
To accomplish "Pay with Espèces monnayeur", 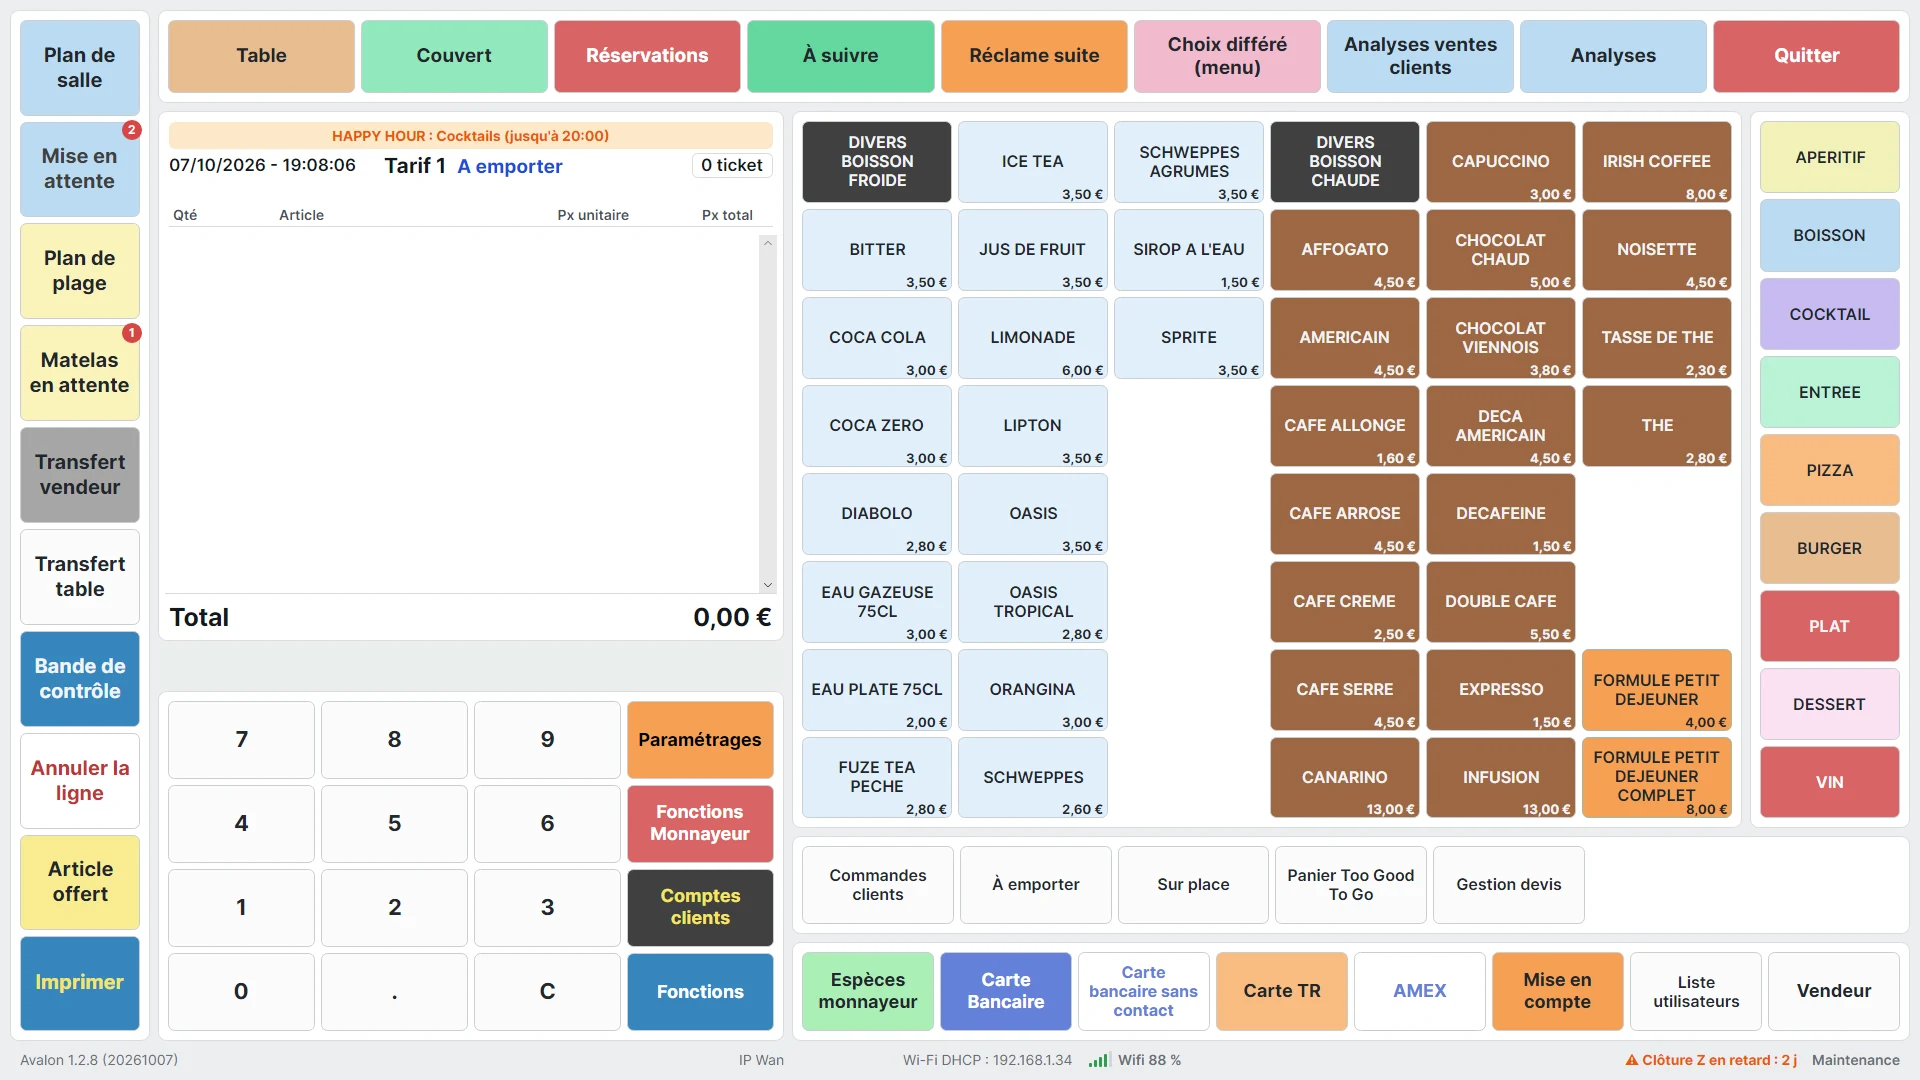I will pyautogui.click(x=868, y=991).
